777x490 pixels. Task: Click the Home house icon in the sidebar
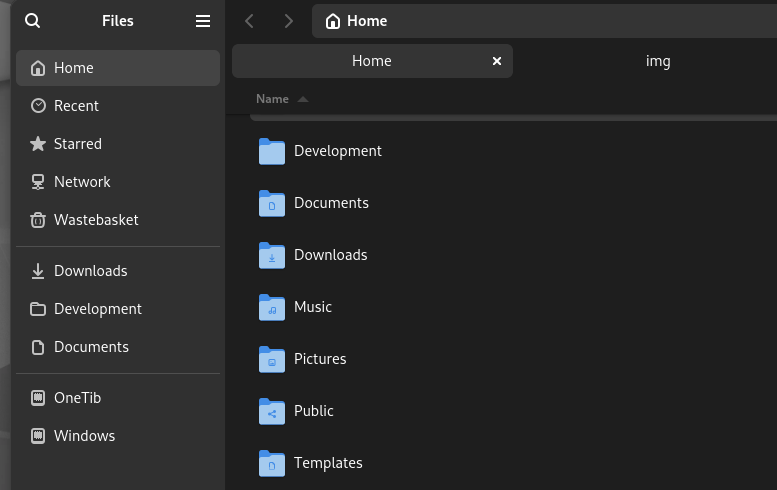coord(38,68)
